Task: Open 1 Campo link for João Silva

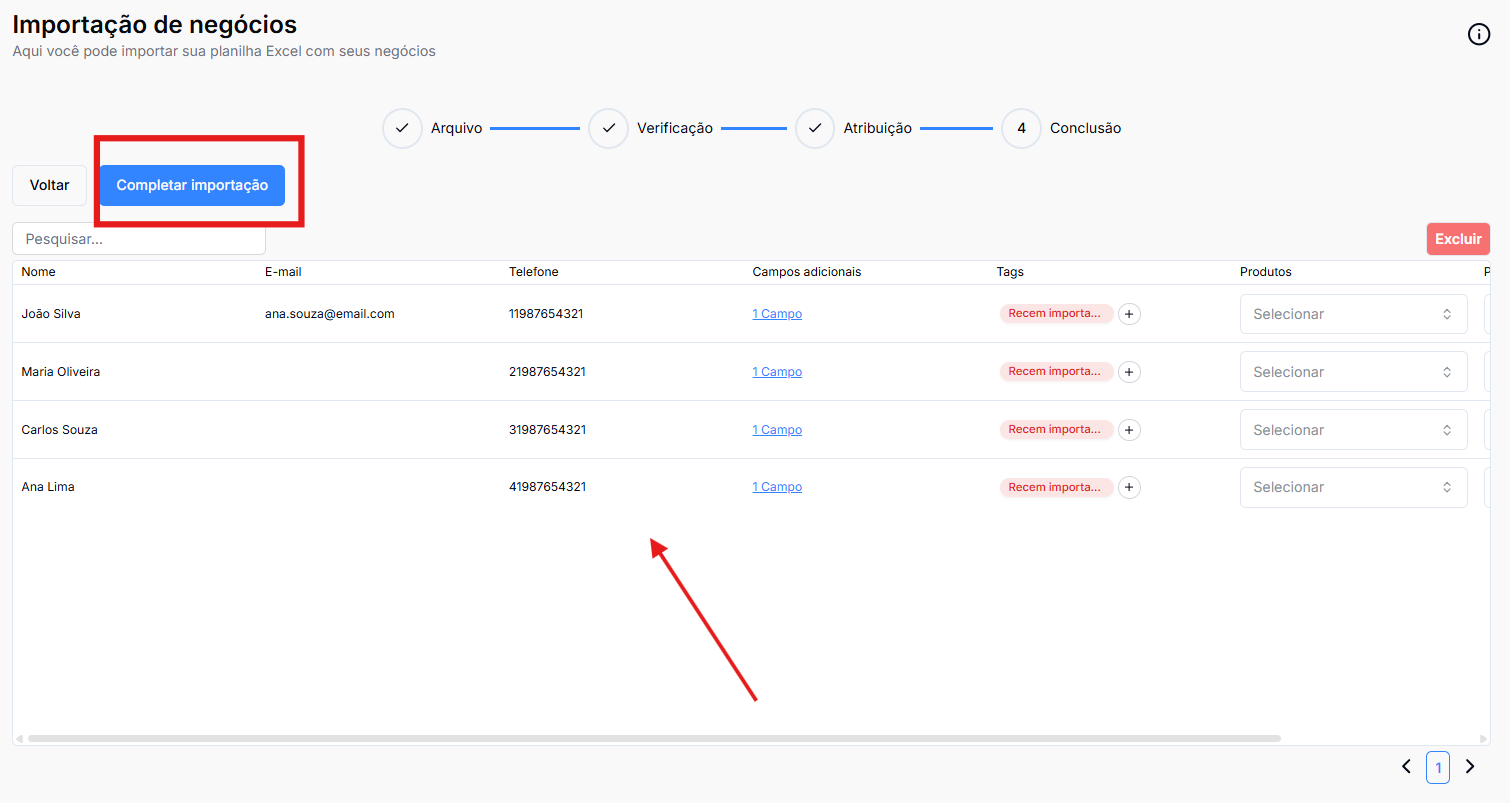Action: [777, 314]
